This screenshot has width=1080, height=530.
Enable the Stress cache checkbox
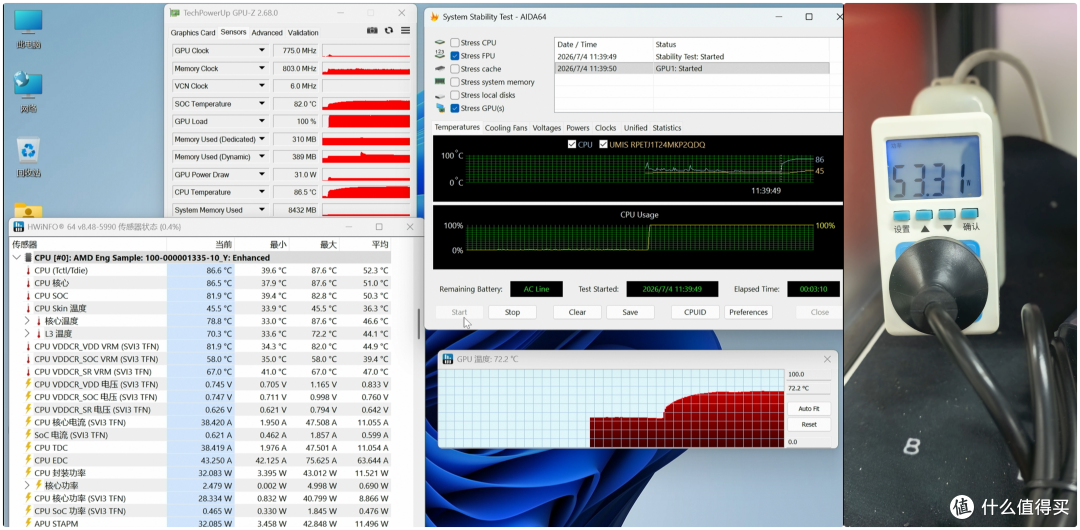(x=455, y=69)
